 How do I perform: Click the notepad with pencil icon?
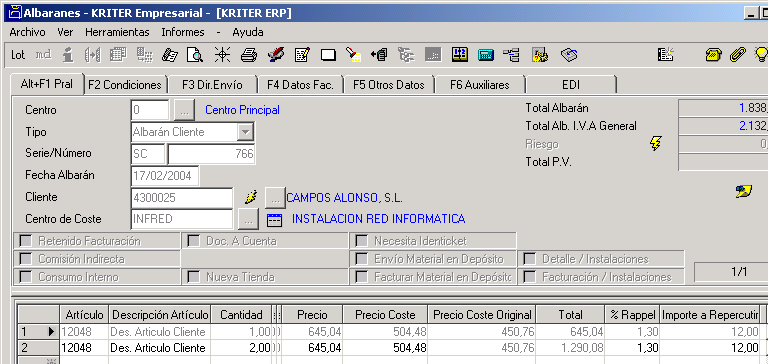[302, 55]
